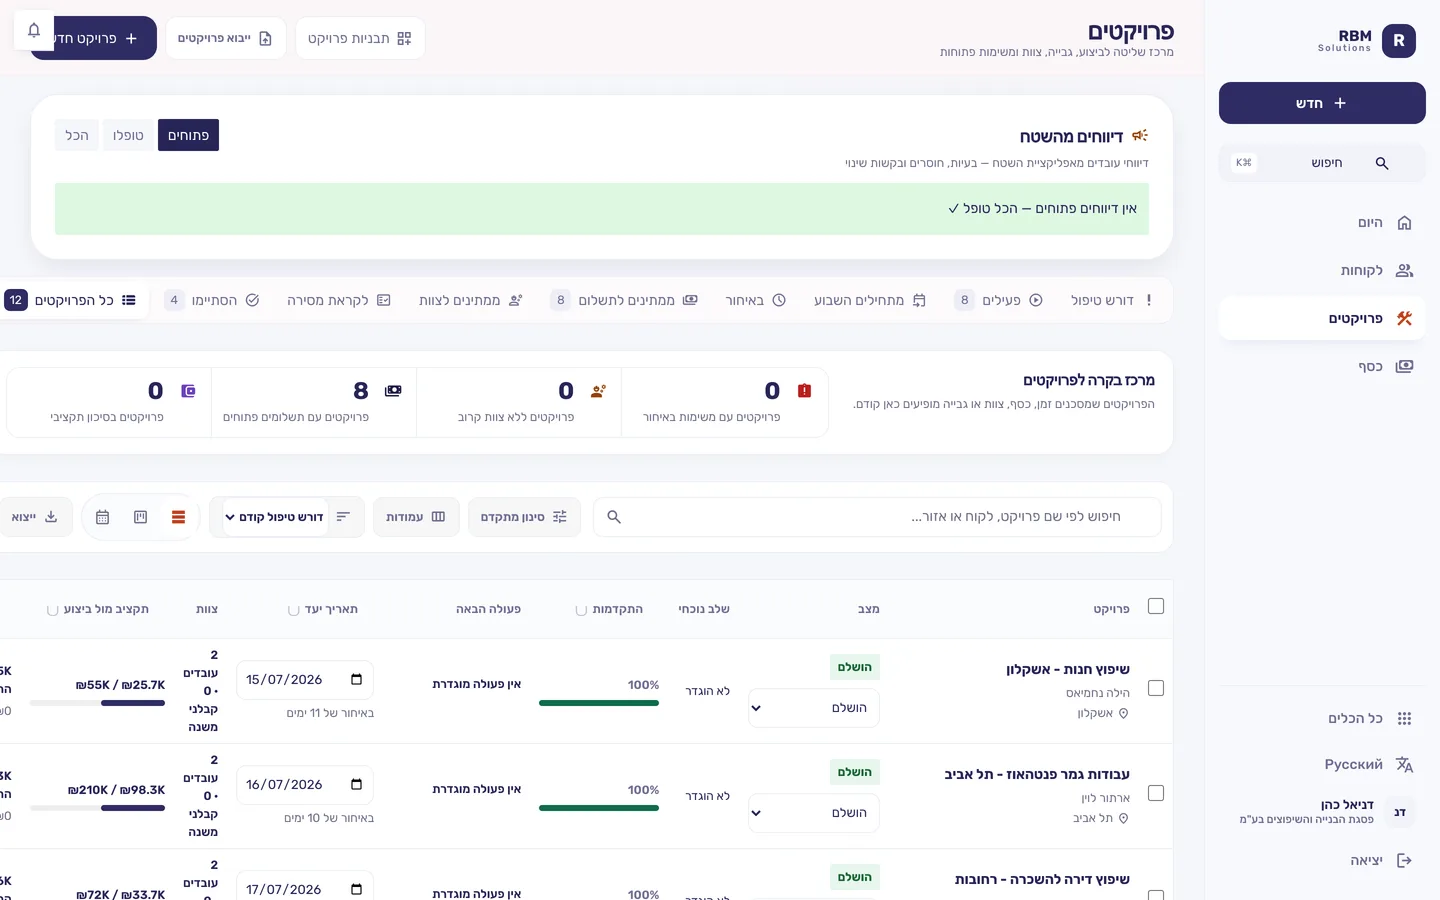Open project שיפוץ חנות - אשקלון

(x=1068, y=669)
